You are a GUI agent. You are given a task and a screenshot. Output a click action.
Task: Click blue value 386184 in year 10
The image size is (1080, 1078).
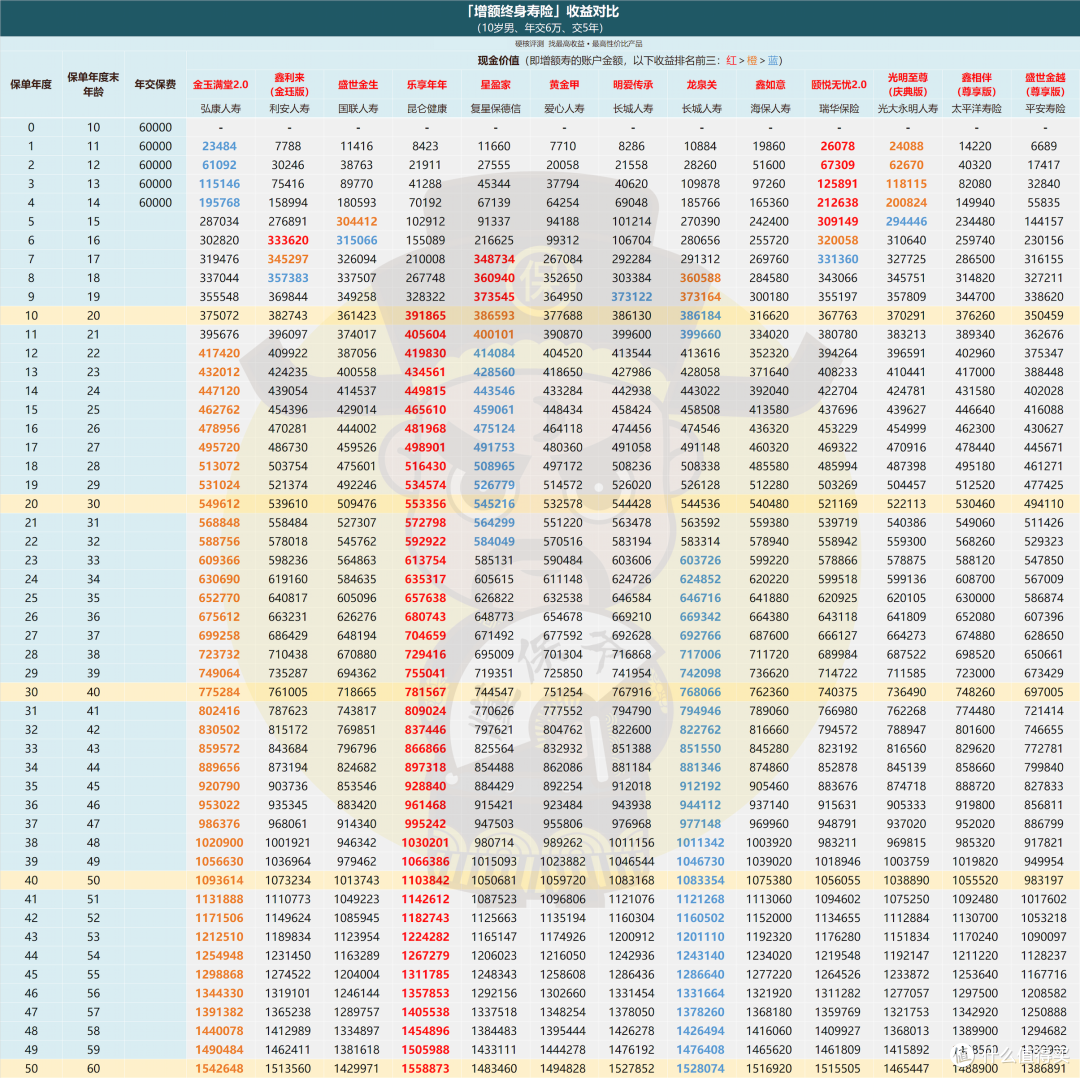(700, 315)
